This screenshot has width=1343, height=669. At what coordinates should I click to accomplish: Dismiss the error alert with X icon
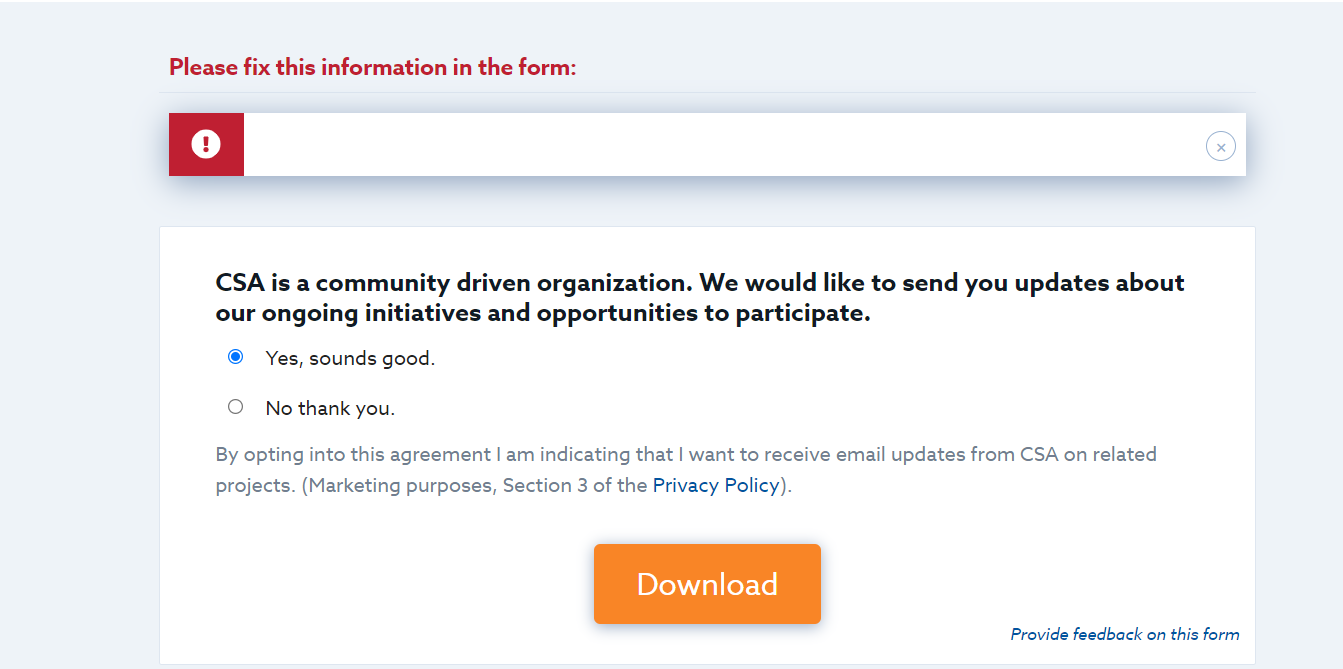1220,146
